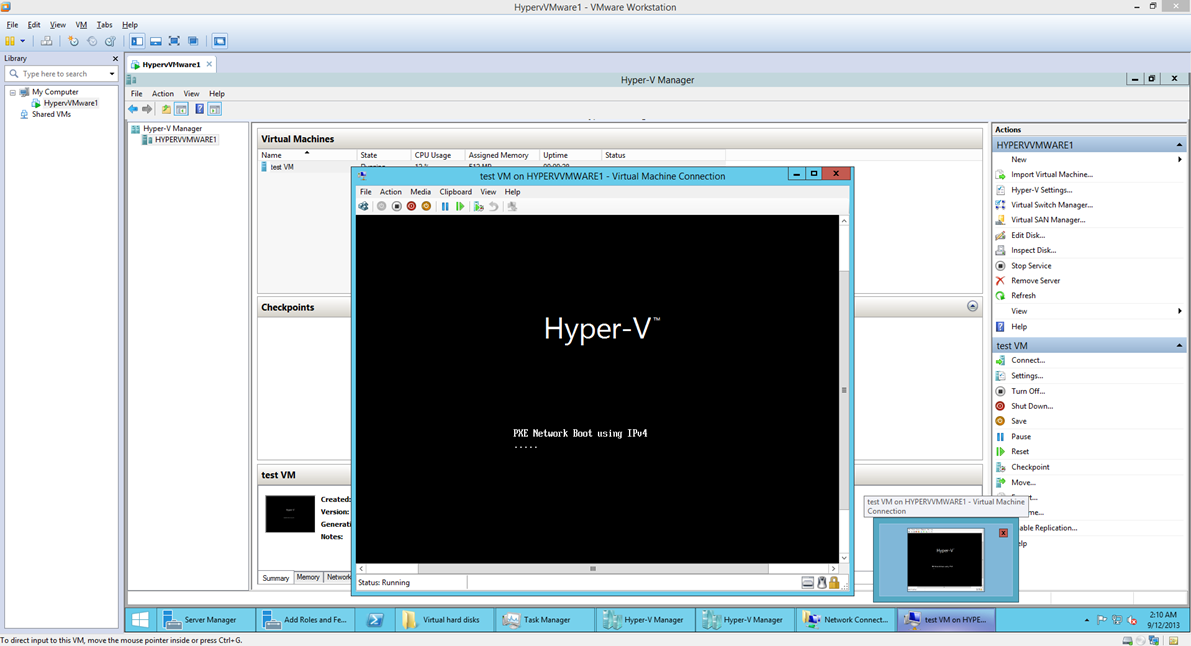Click Hyper-V Manager back arrow icon
Image resolution: width=1191 pixels, height=646 pixels.
[x=133, y=109]
